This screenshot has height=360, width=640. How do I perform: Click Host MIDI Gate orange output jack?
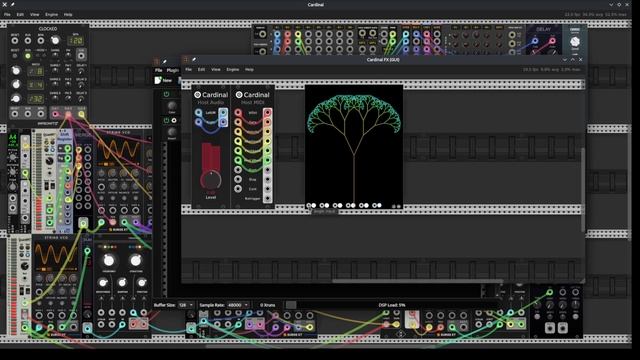coord(267,122)
